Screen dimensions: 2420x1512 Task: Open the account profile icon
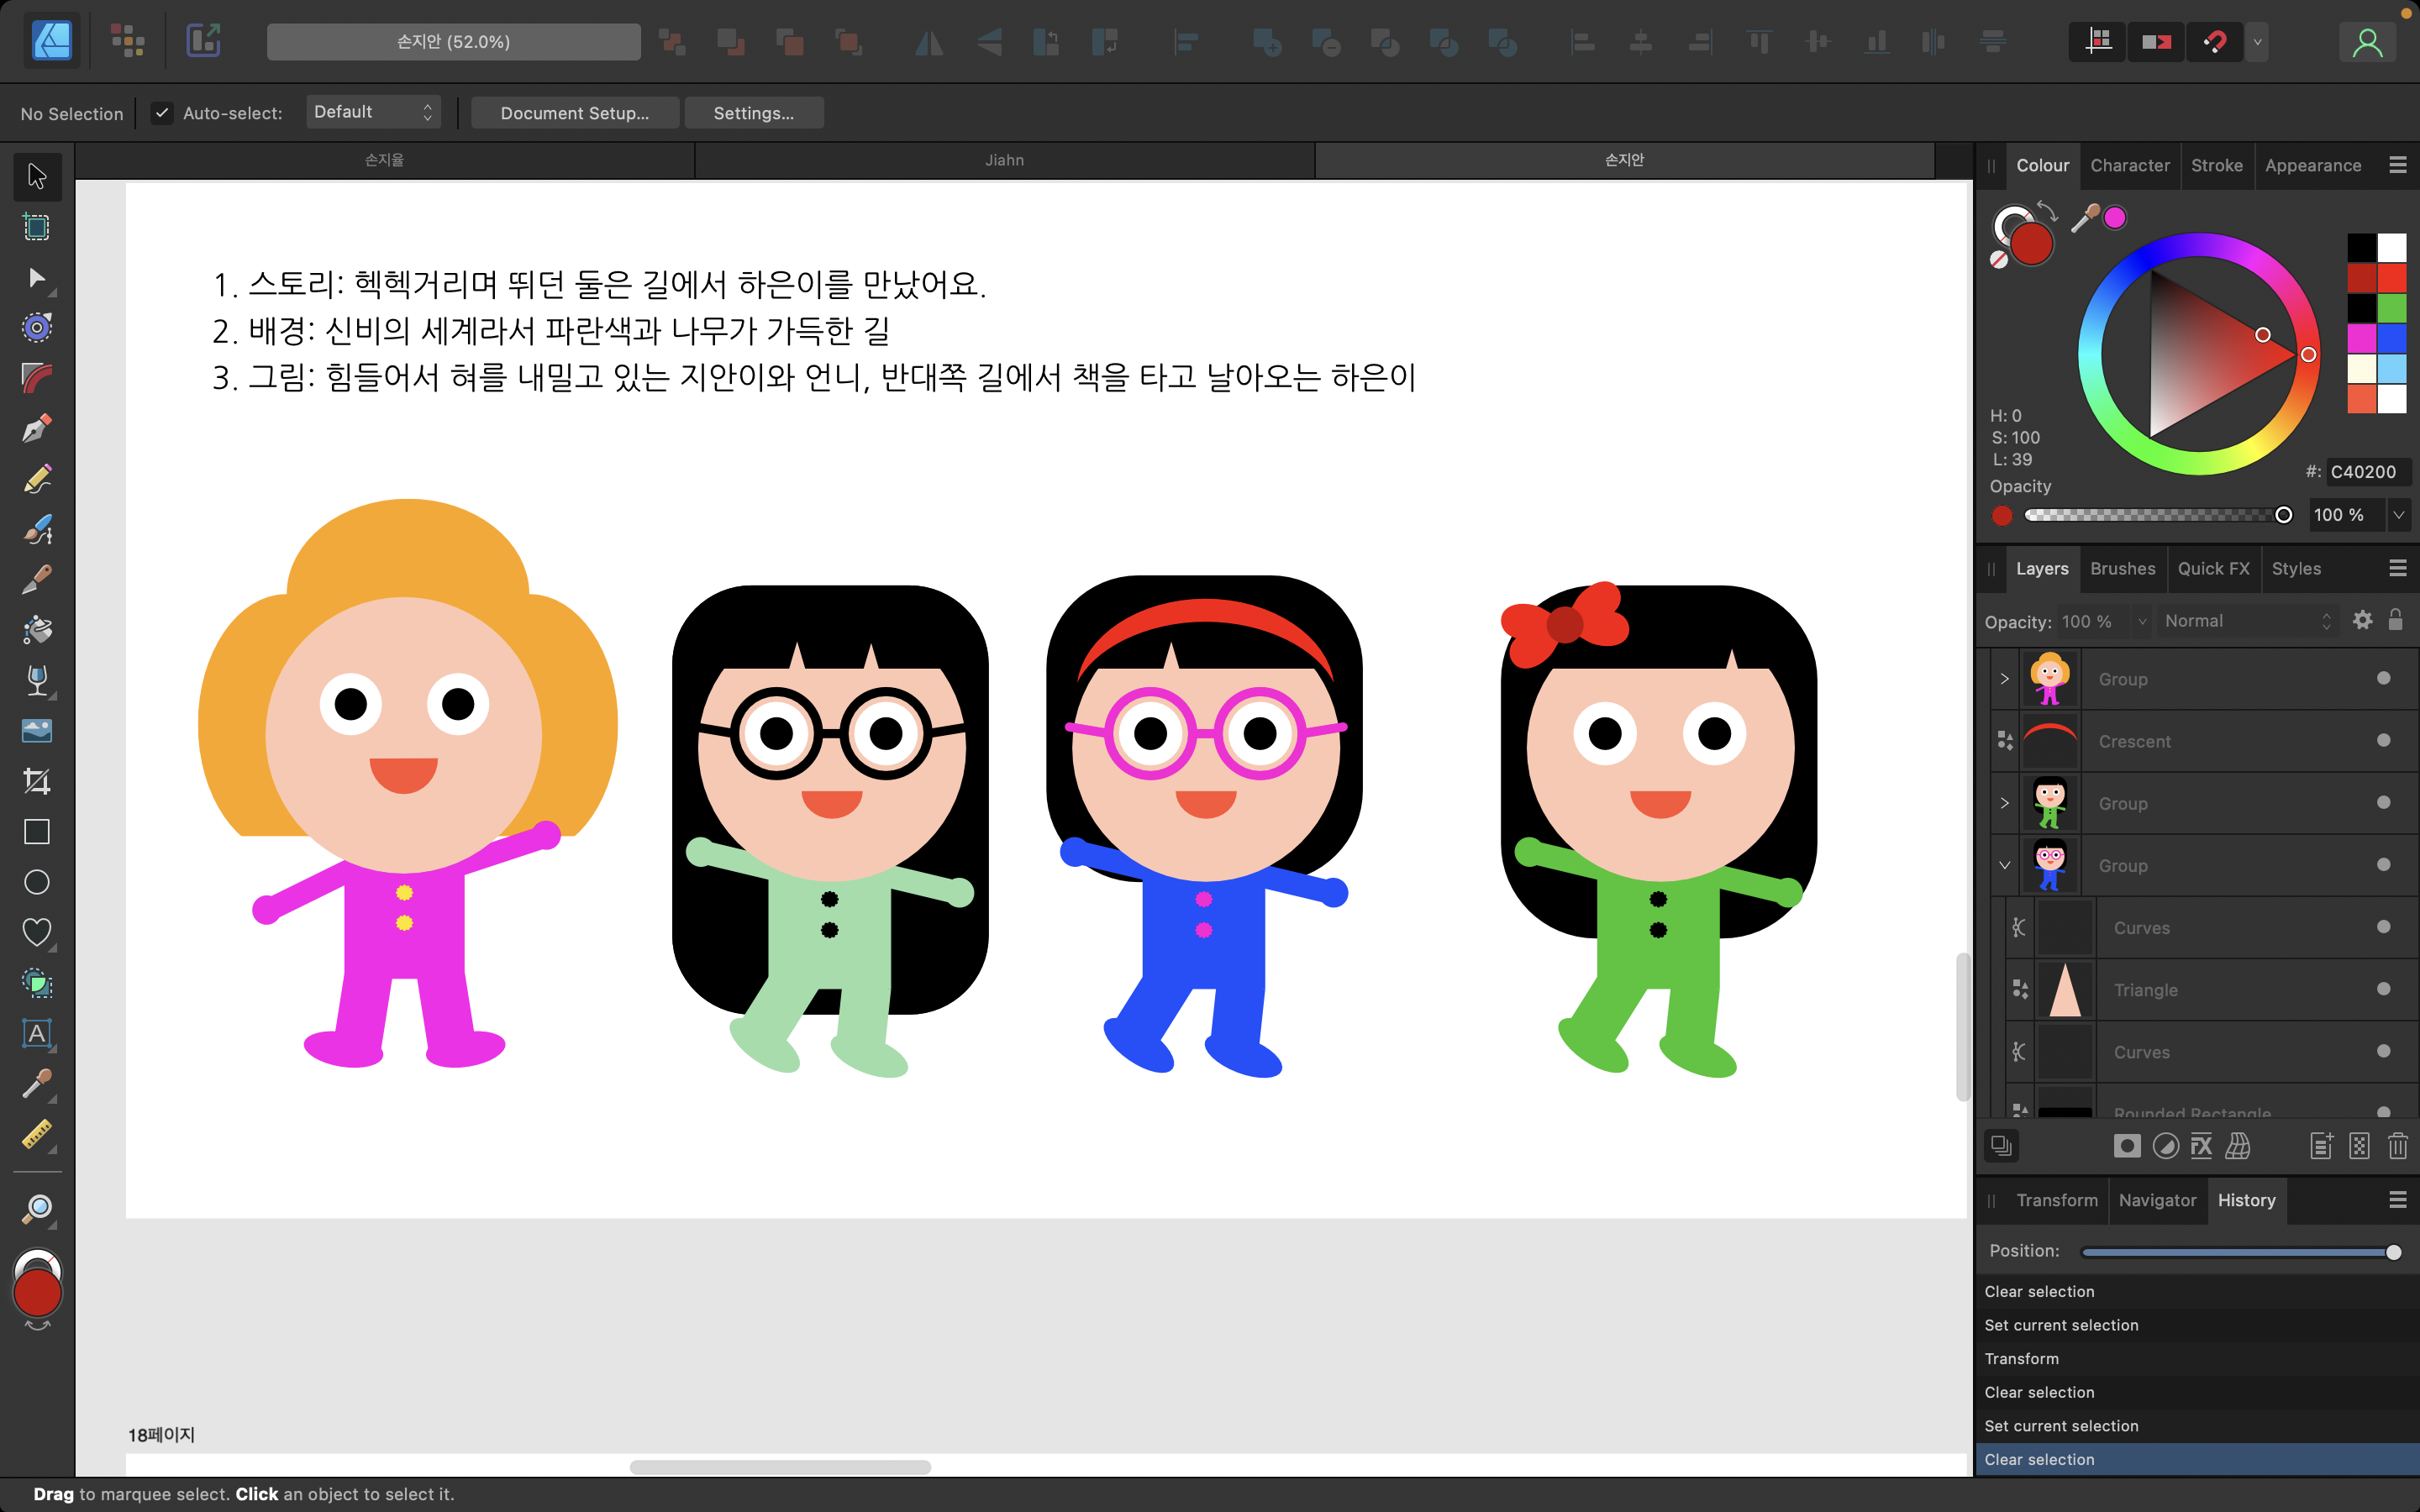point(2367,42)
